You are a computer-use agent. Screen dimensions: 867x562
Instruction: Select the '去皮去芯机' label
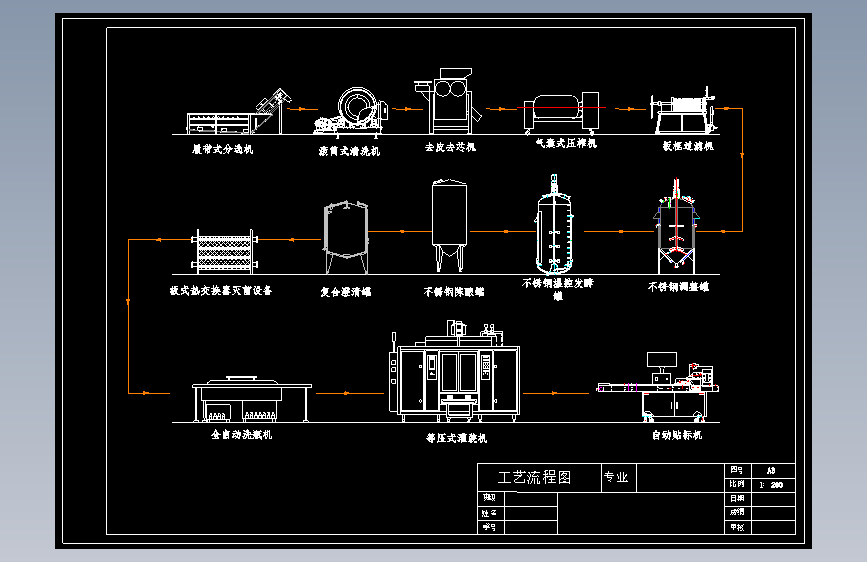coord(450,147)
